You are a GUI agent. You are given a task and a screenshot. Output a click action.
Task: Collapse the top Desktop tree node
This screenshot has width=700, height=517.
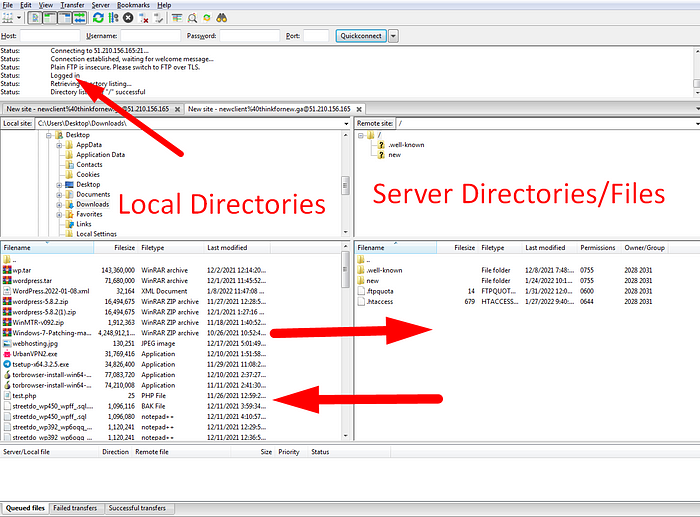pos(48,135)
